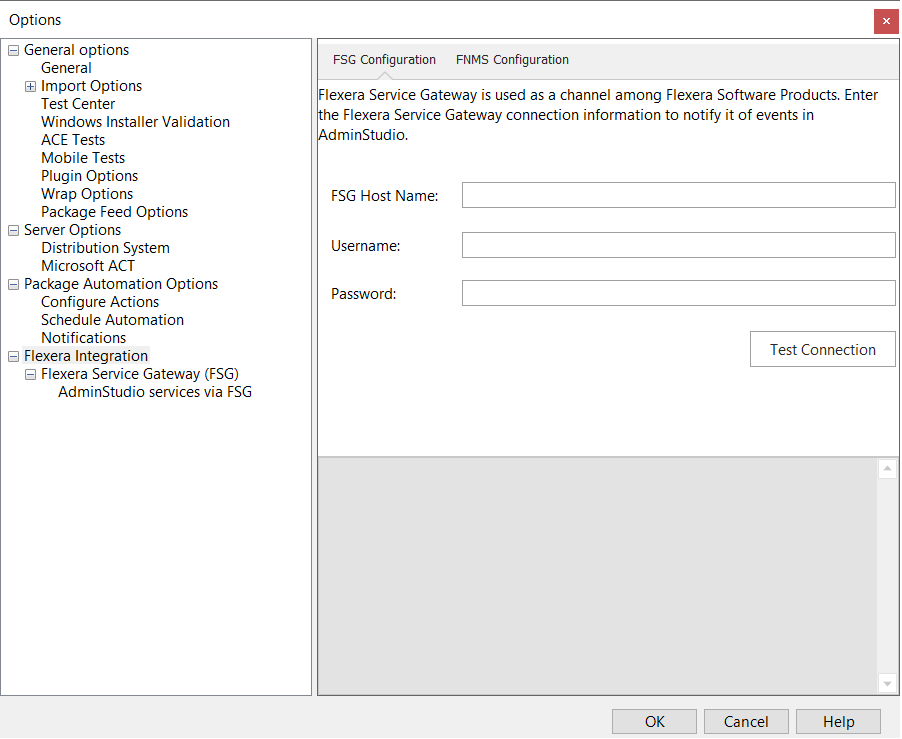Switch to the FNMS Configuration tab
Screen dimensions: 902x739
pyautogui.click(x=512, y=60)
